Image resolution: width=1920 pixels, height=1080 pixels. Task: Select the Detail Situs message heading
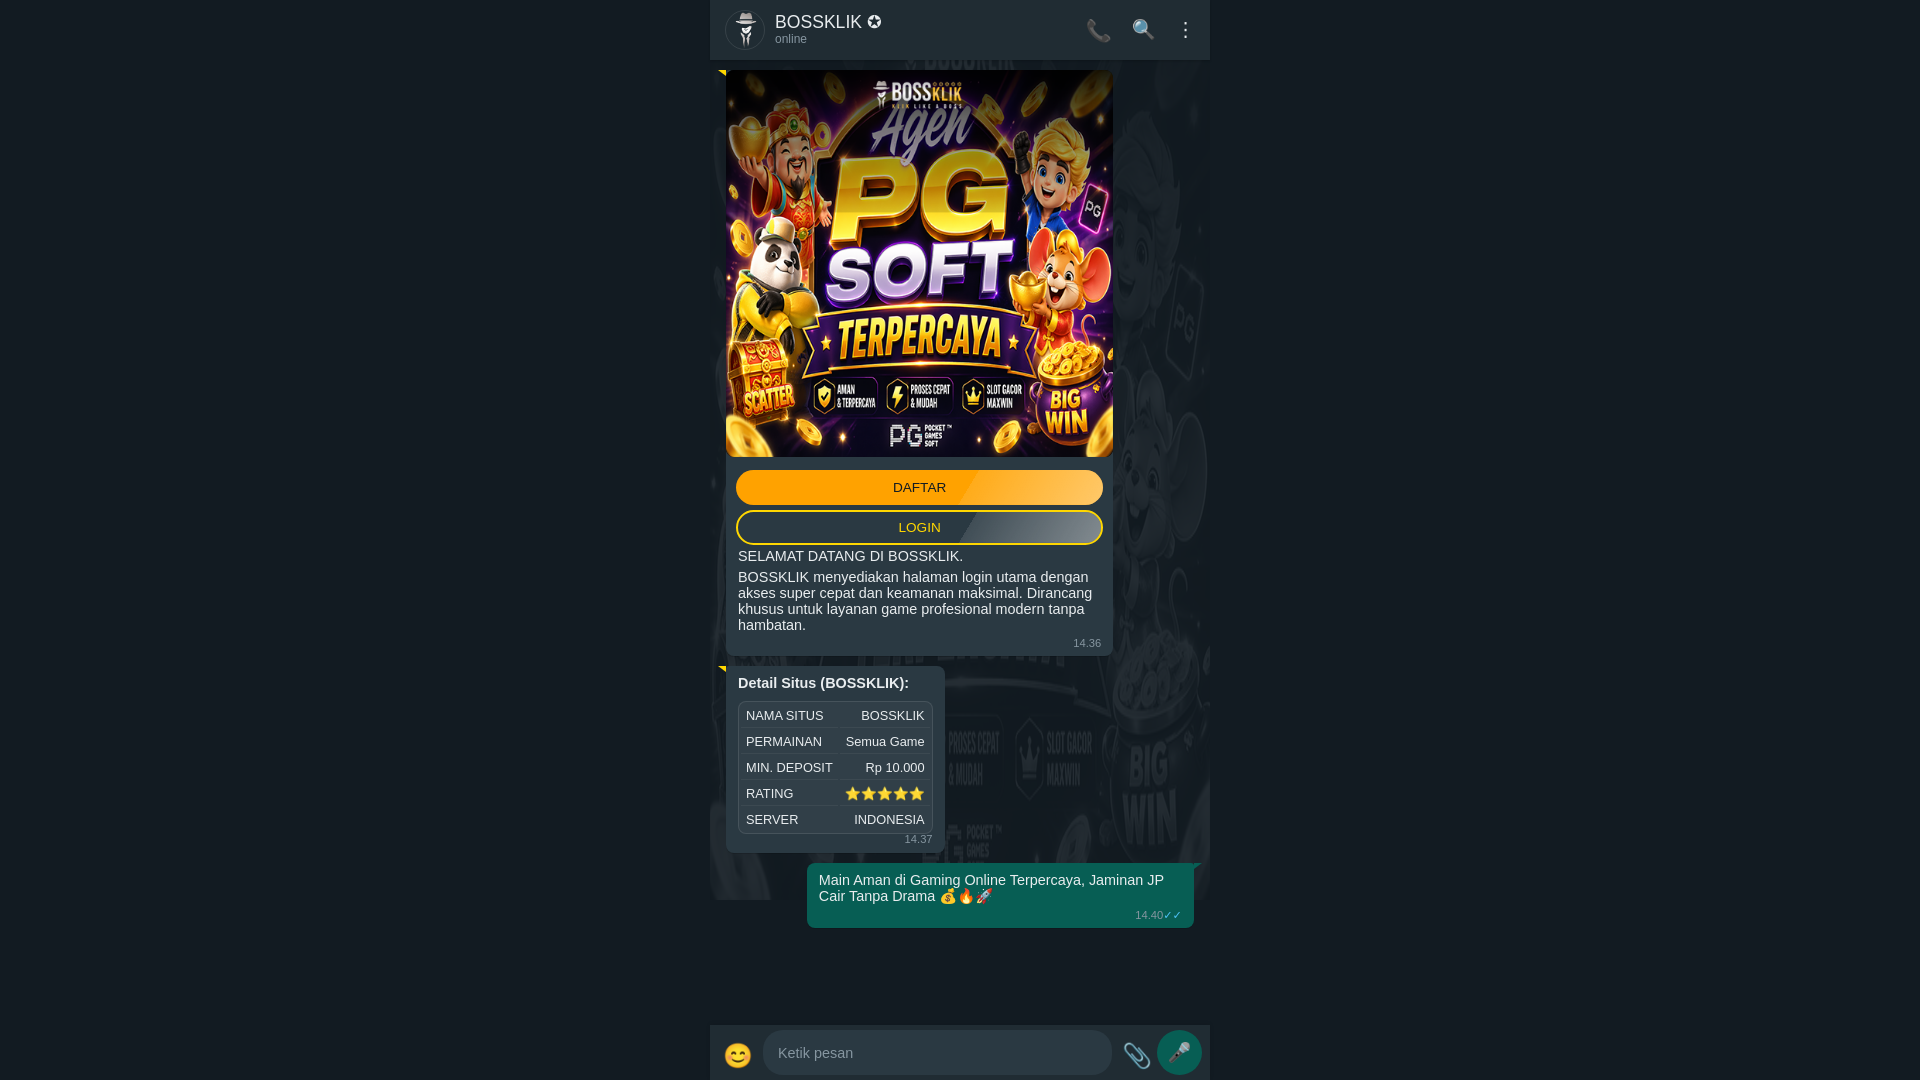[x=823, y=683]
